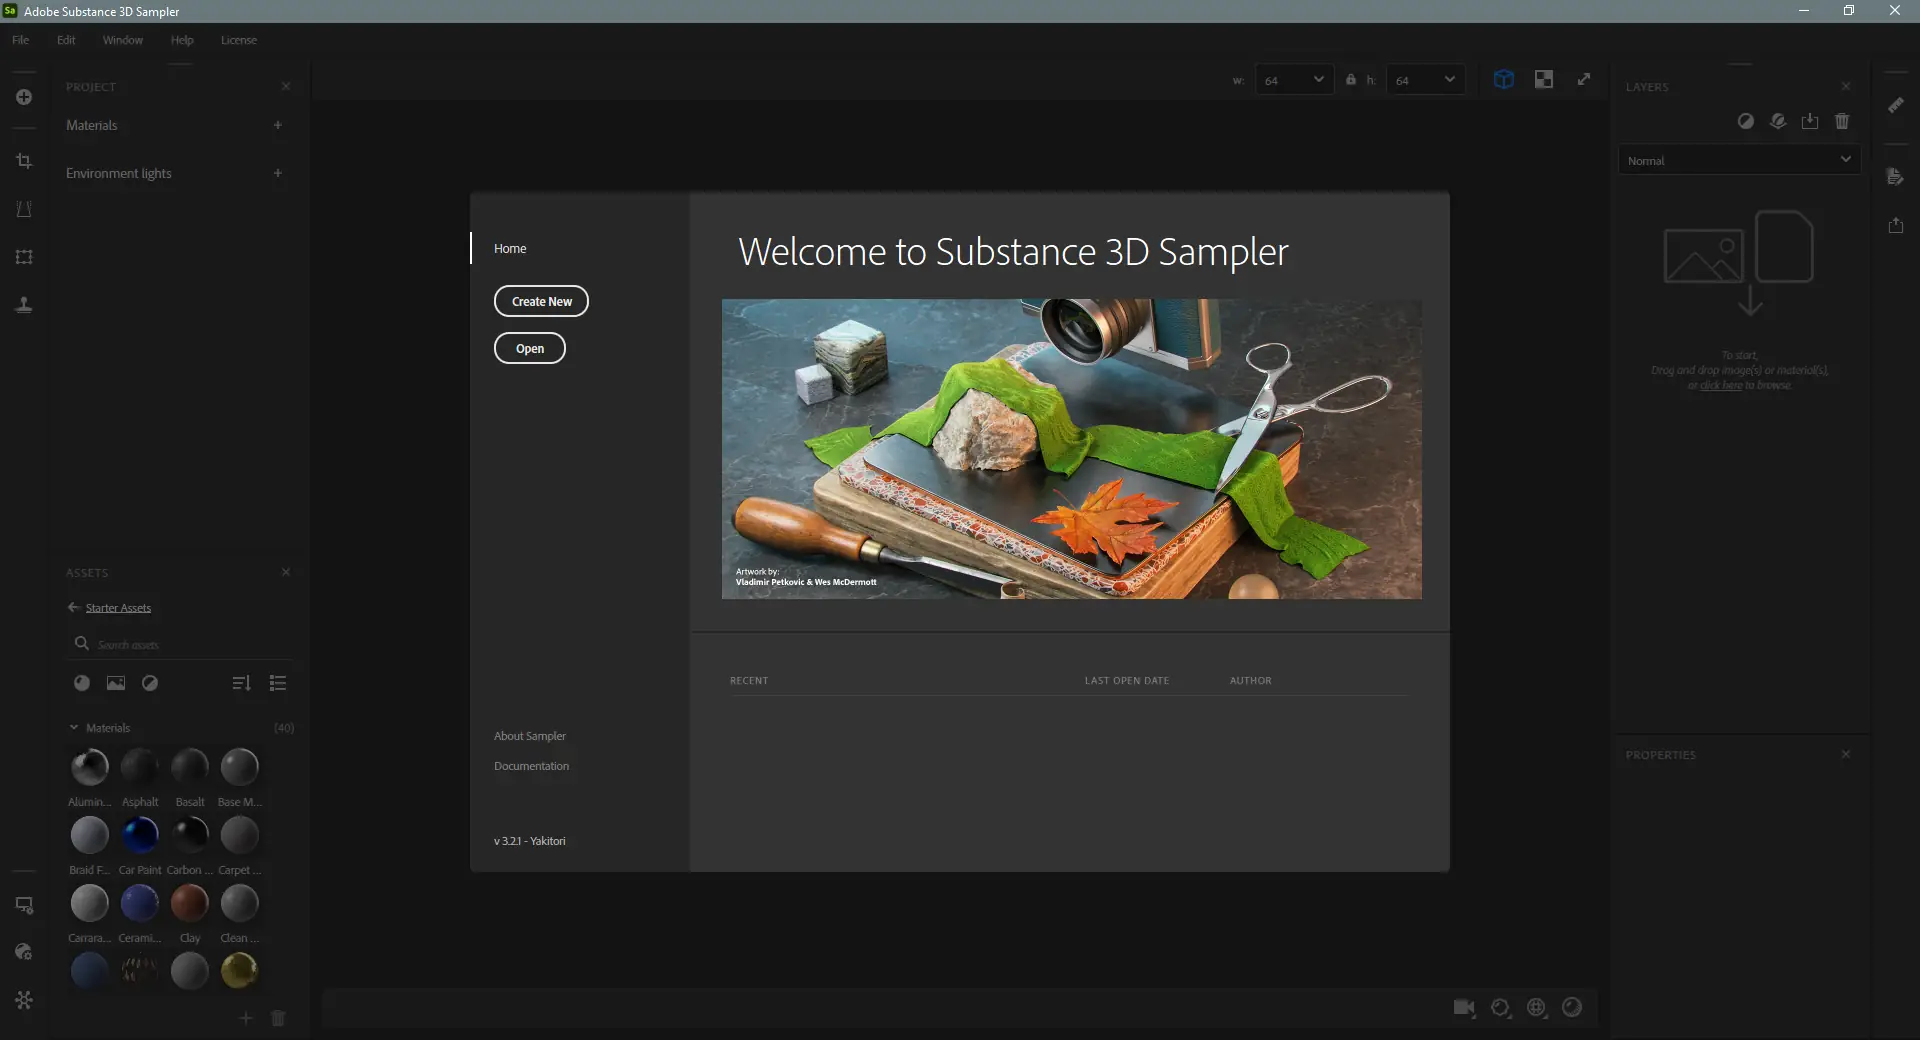Click the Open button
The width and height of the screenshot is (1920, 1040).
(x=530, y=348)
